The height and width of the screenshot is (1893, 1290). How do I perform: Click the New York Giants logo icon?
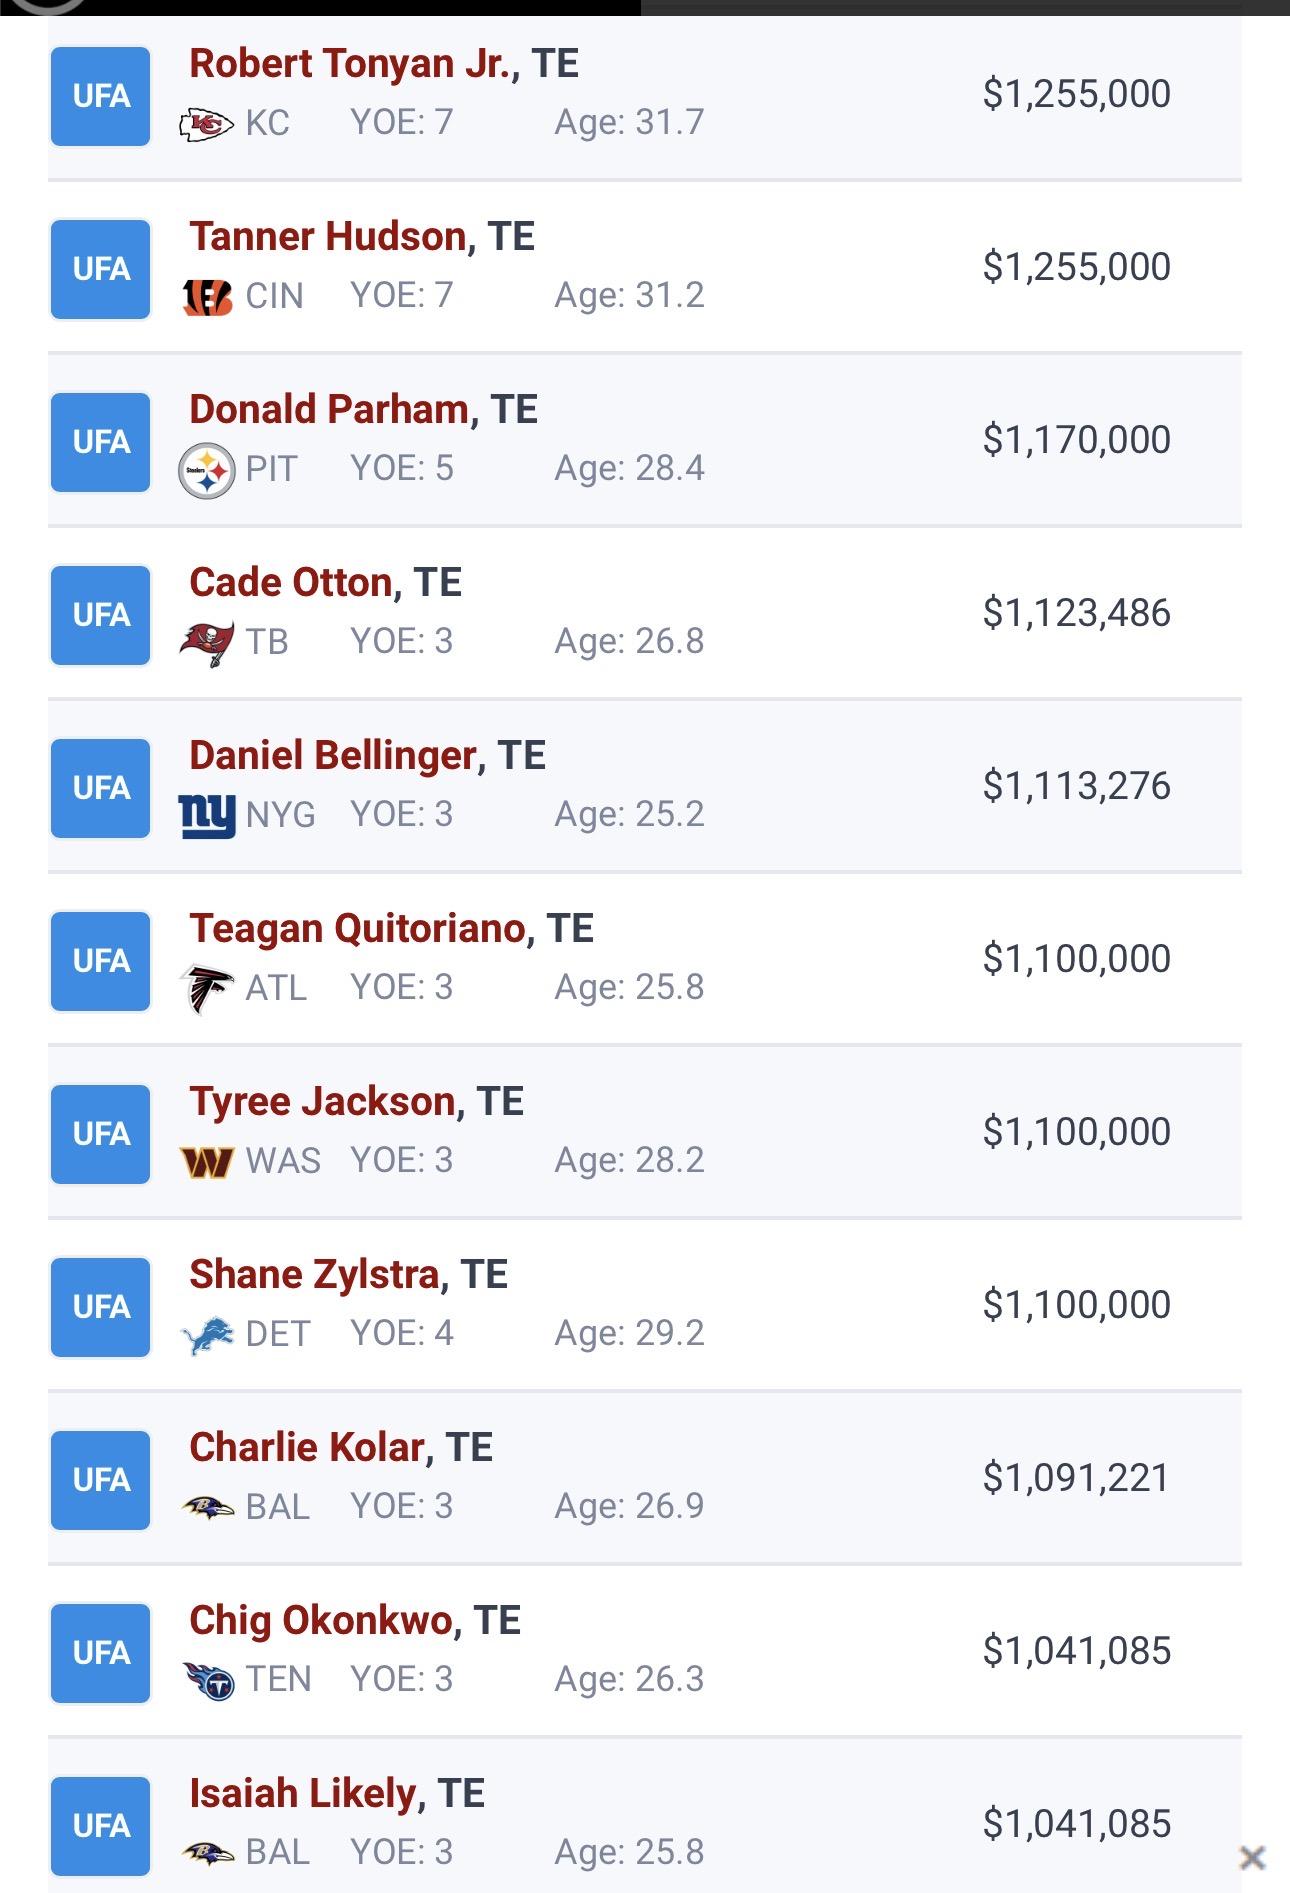pos(207,815)
